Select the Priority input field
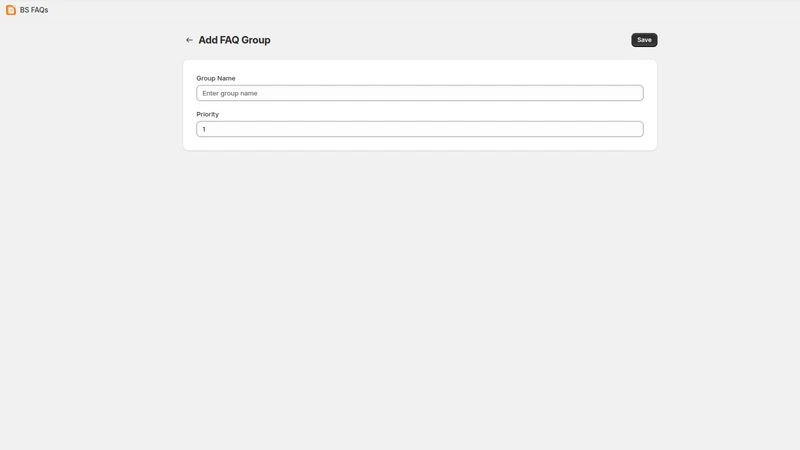 click(x=419, y=129)
